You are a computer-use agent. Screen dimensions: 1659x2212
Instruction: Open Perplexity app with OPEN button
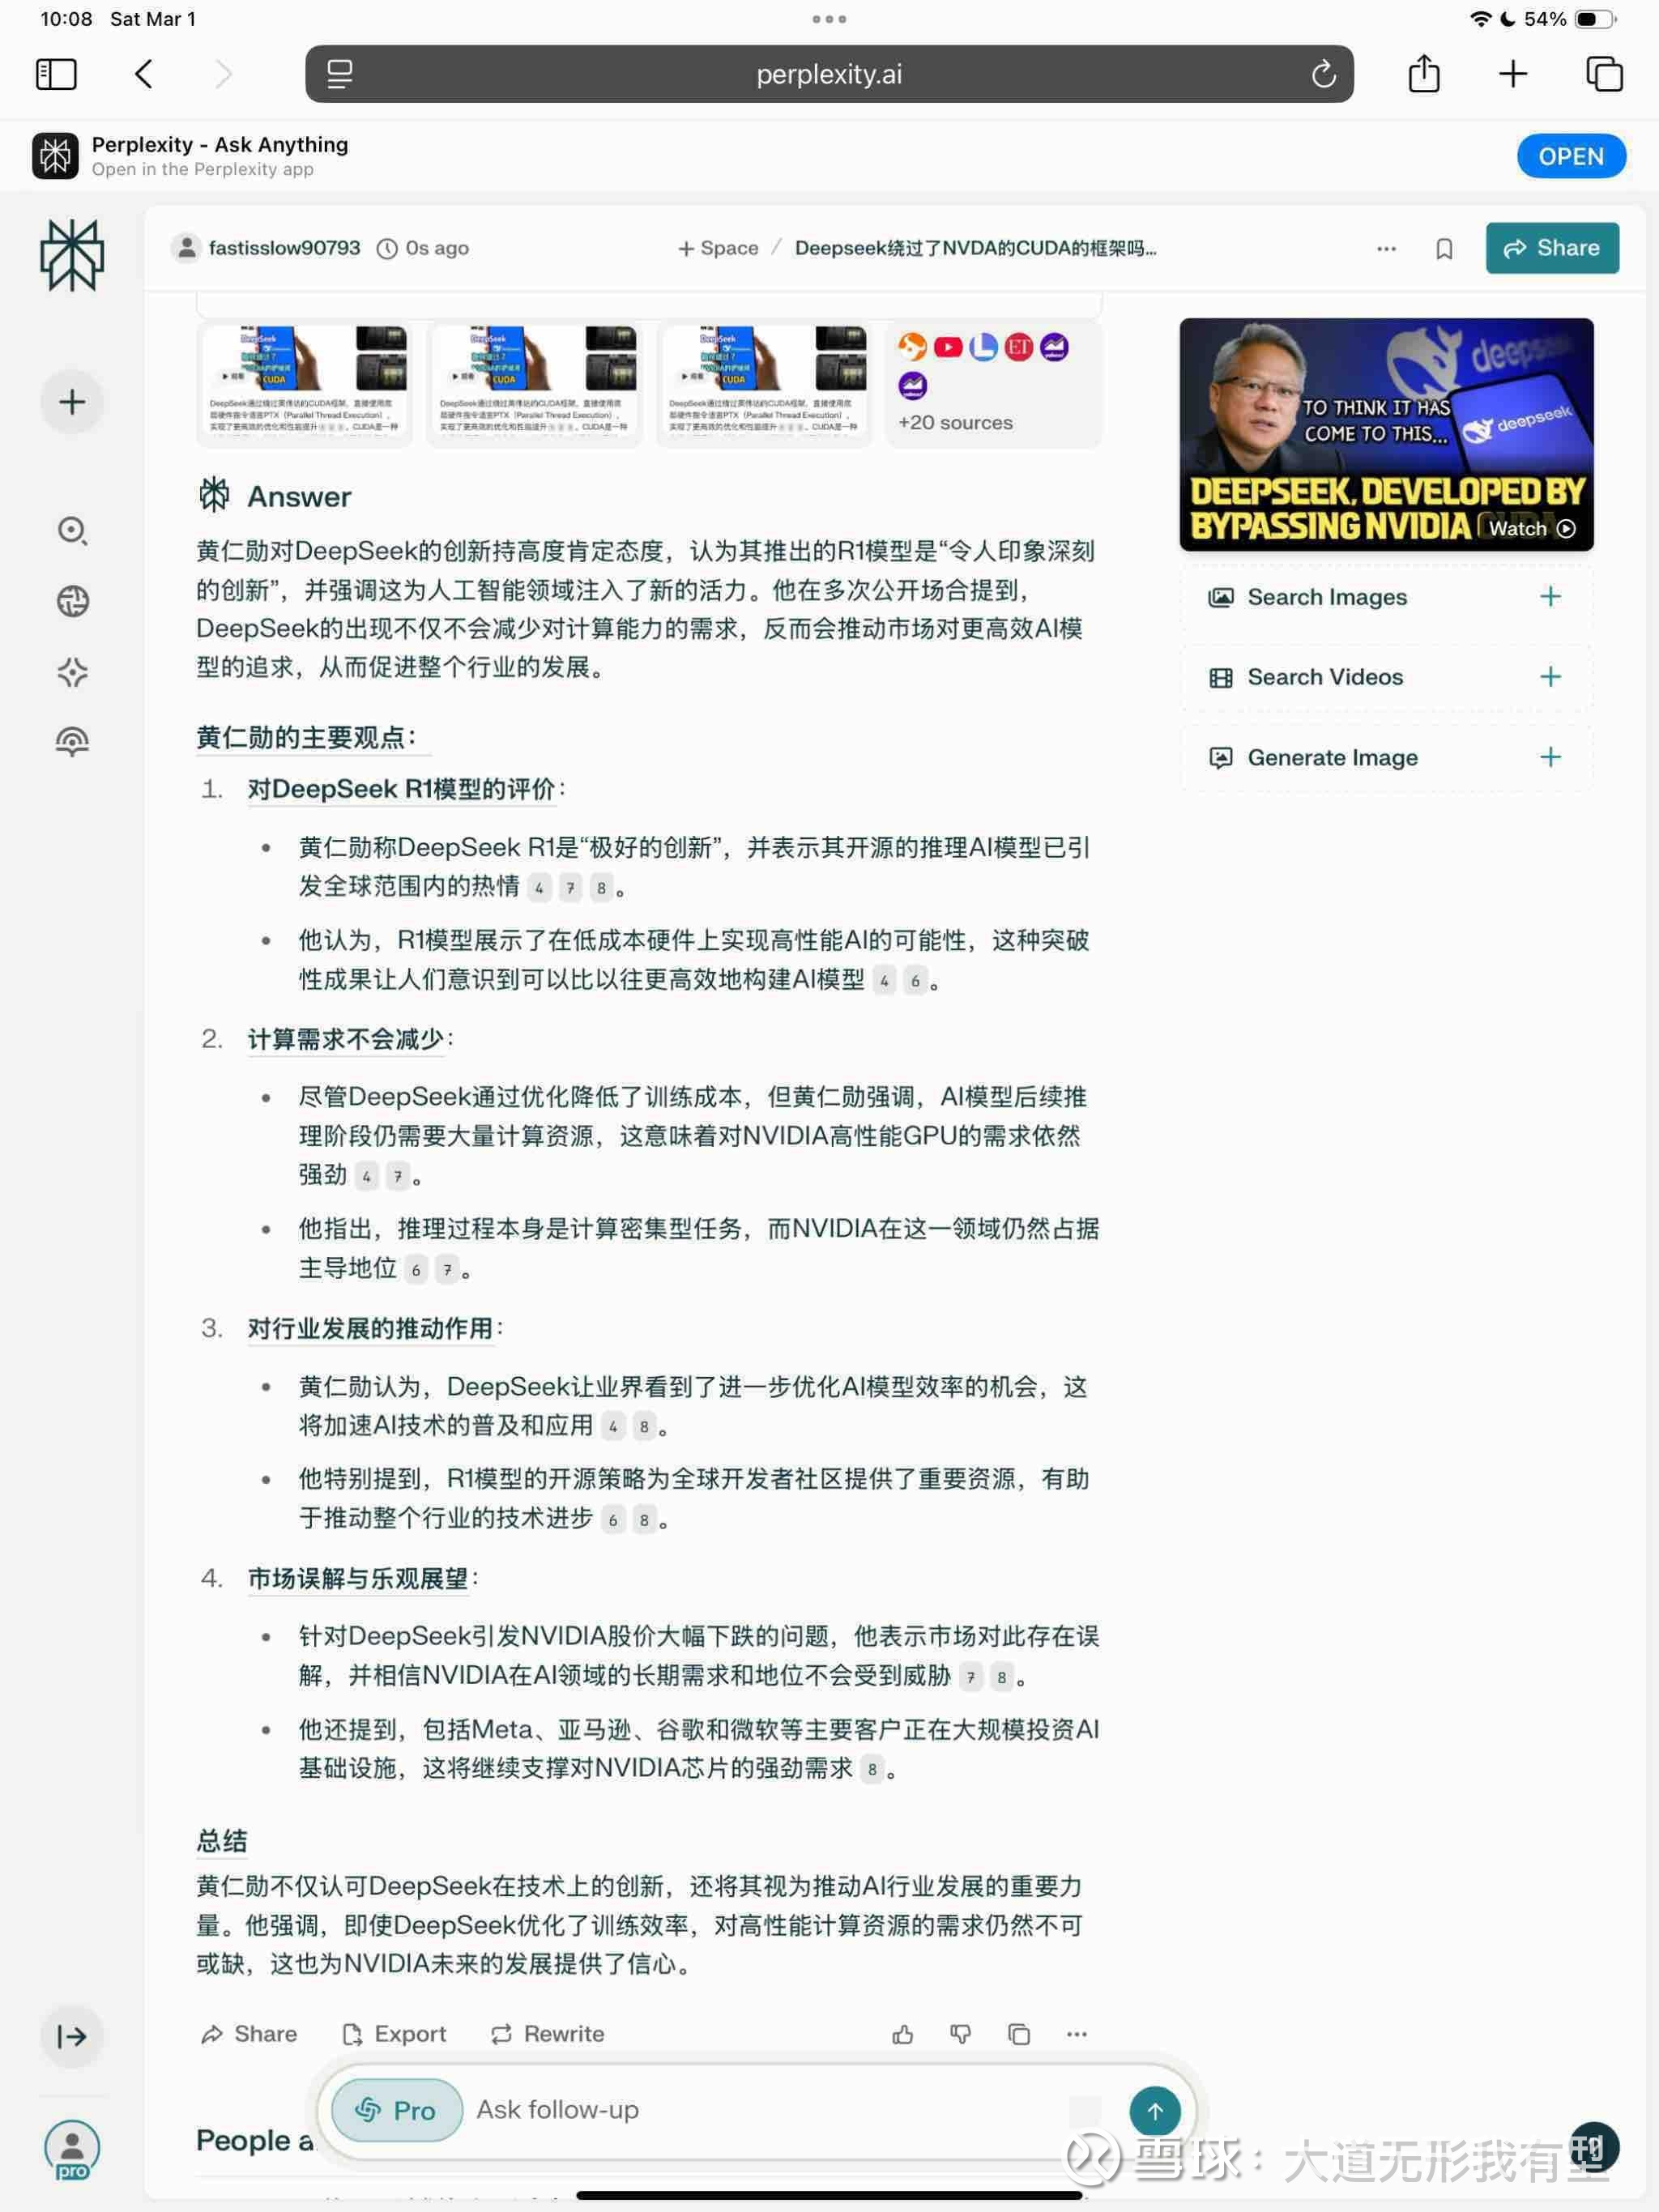tap(1571, 156)
